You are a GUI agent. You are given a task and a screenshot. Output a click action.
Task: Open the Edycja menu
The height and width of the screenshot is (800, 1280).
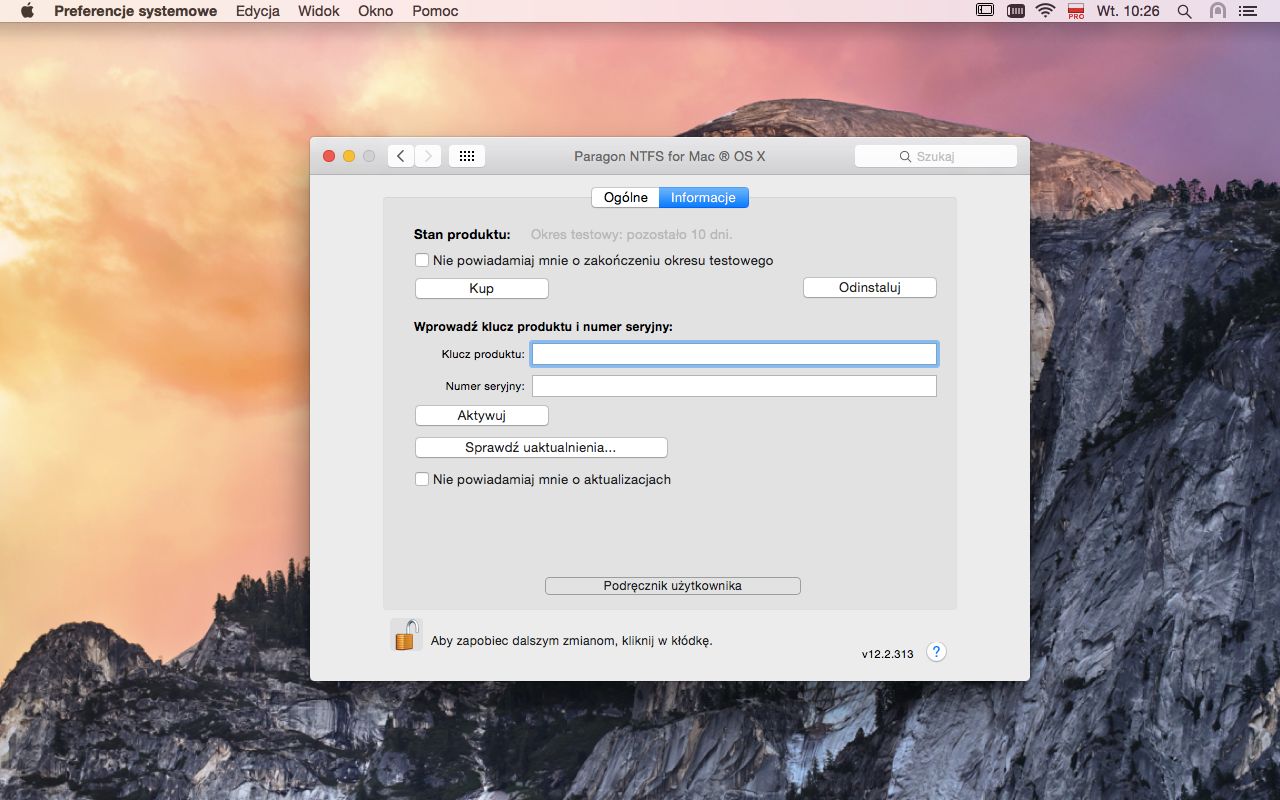click(x=257, y=11)
